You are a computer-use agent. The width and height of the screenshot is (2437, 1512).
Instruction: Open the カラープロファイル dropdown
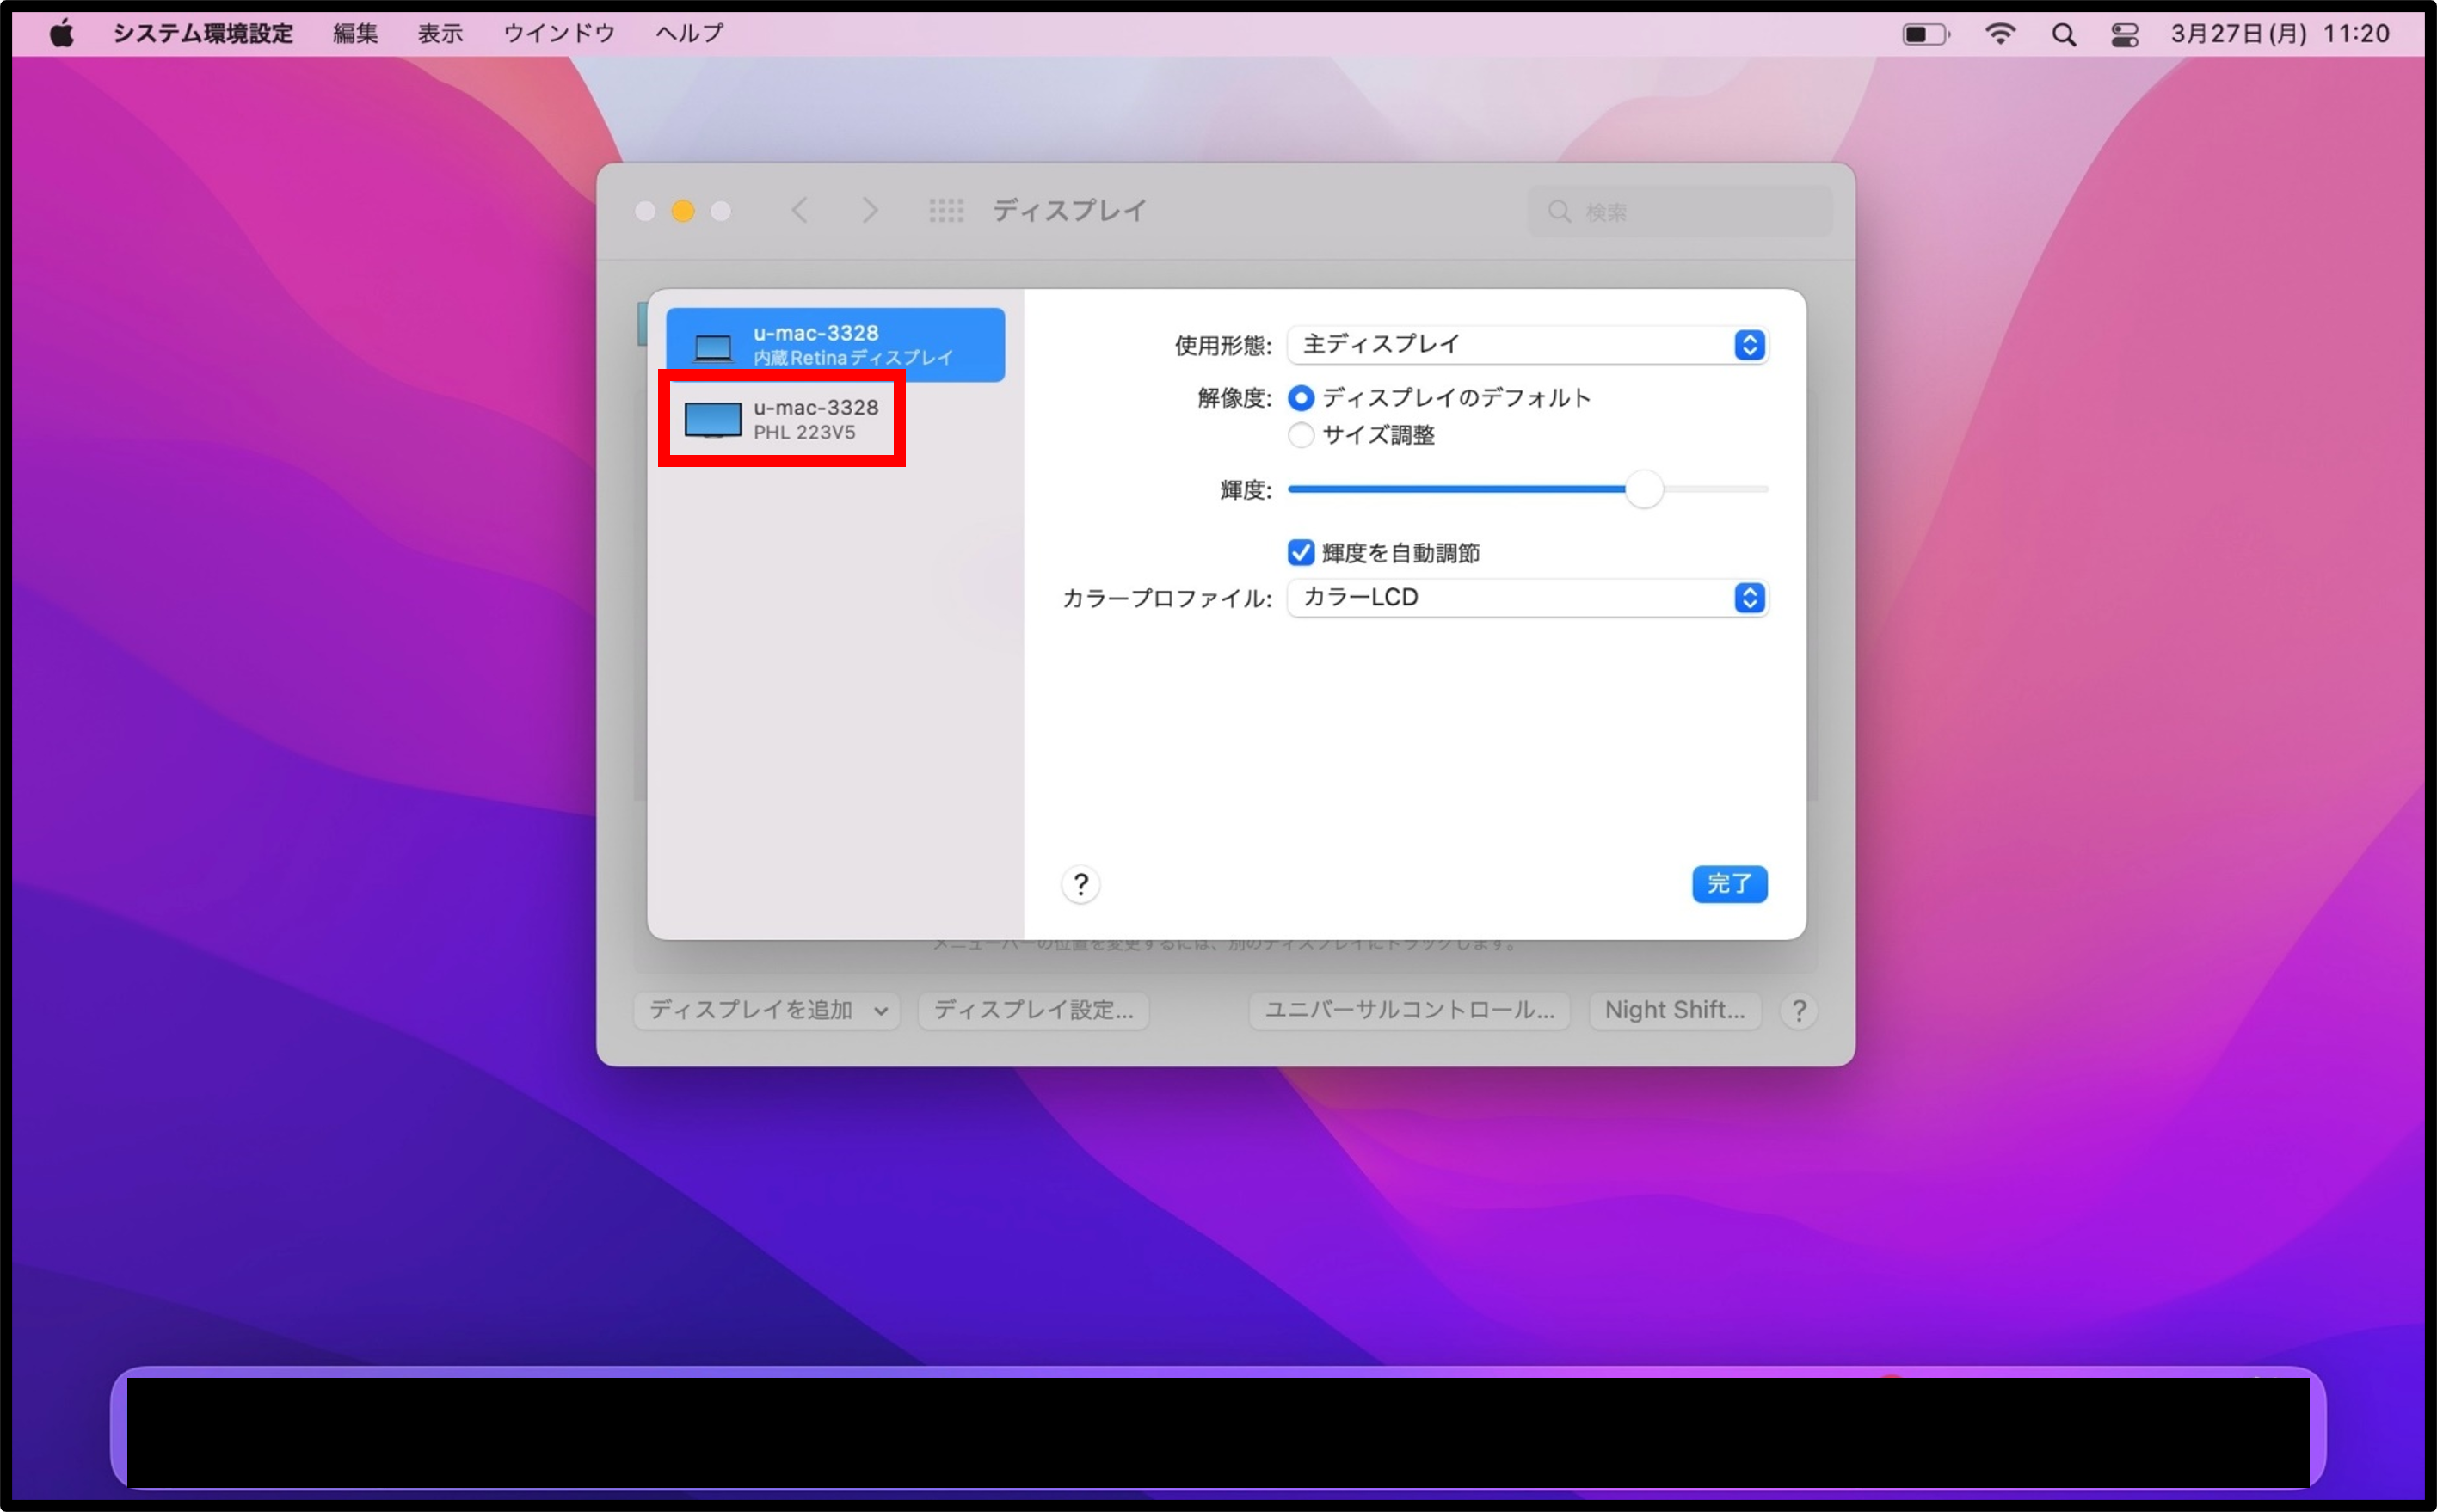(x=1527, y=598)
